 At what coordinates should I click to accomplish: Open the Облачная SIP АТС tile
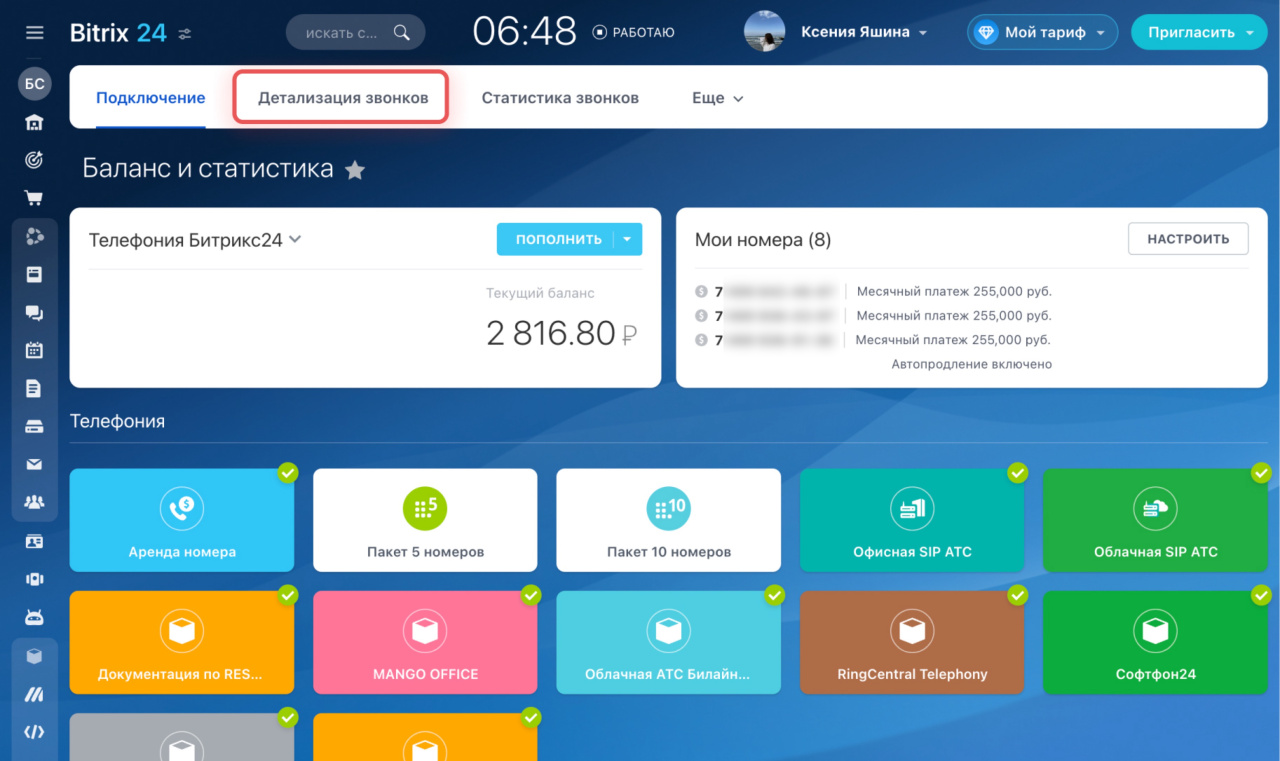tap(1155, 520)
